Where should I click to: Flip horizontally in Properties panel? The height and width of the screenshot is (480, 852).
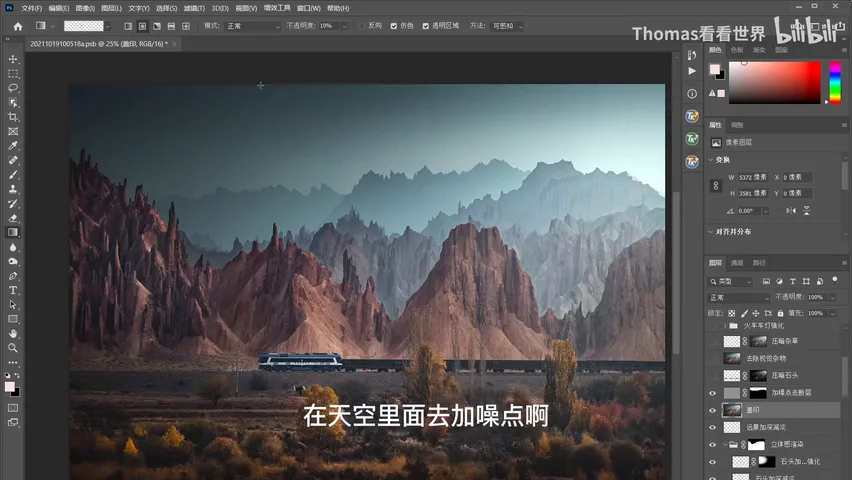791,211
